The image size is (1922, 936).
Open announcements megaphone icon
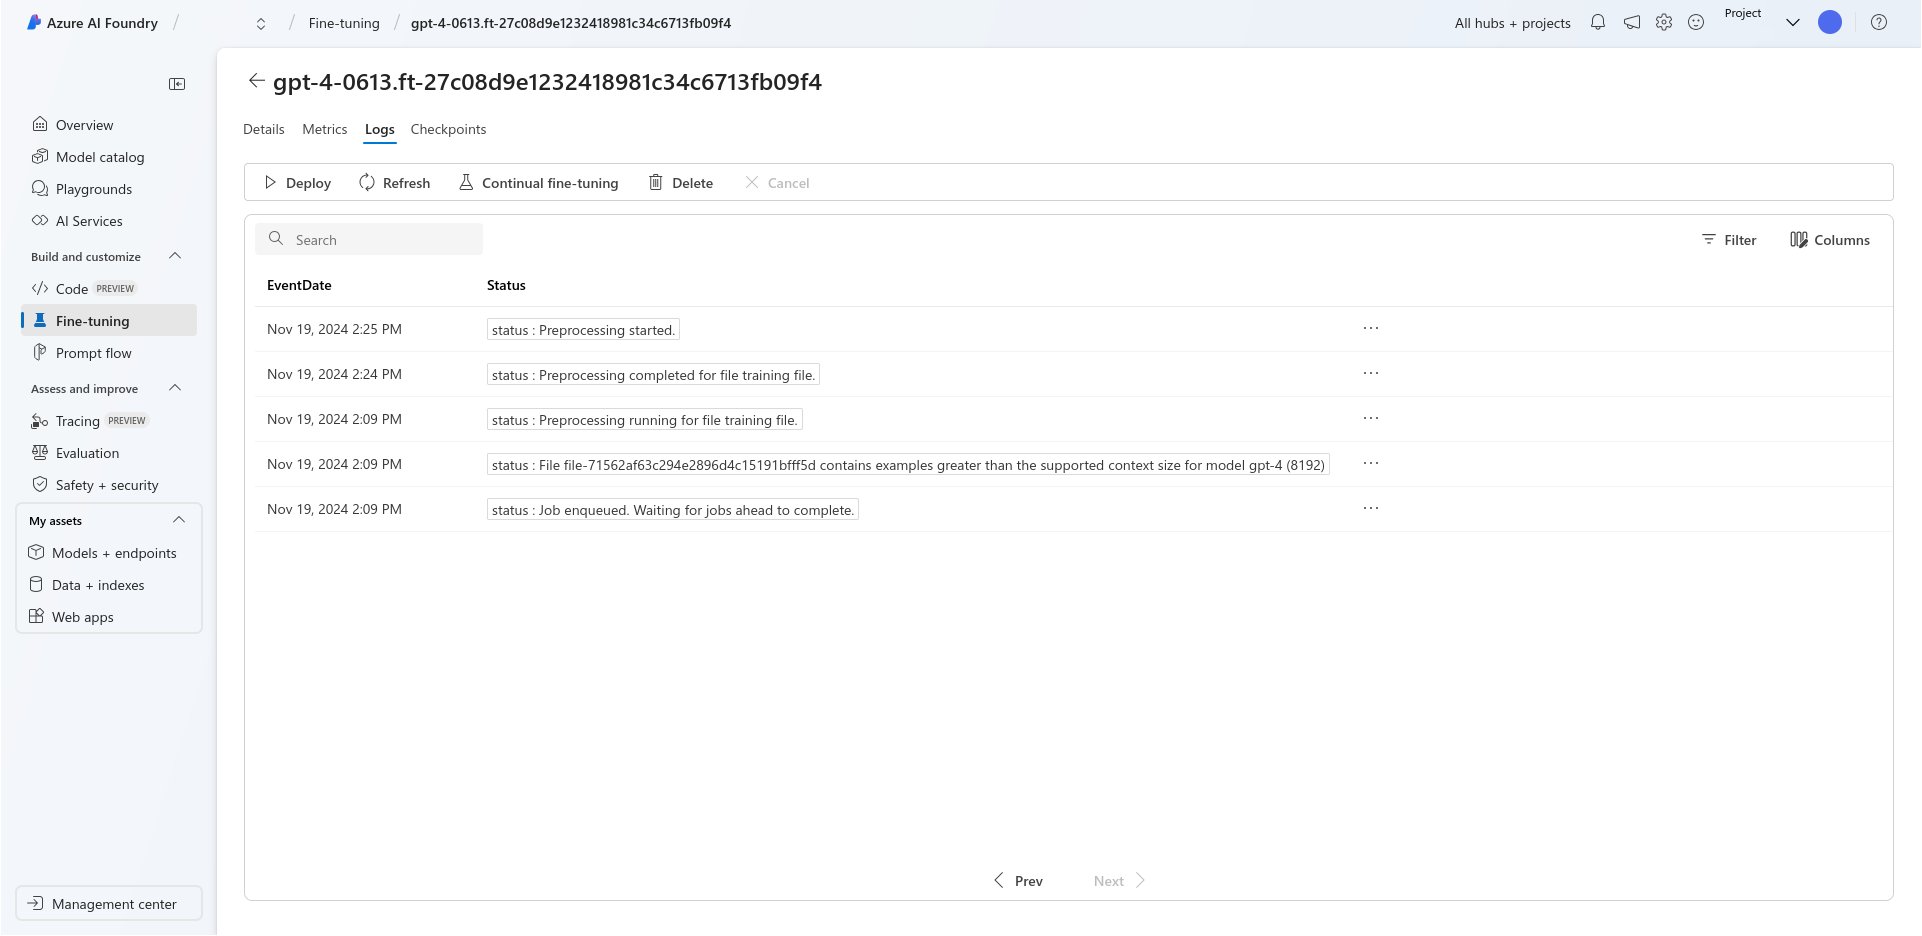click(x=1631, y=22)
